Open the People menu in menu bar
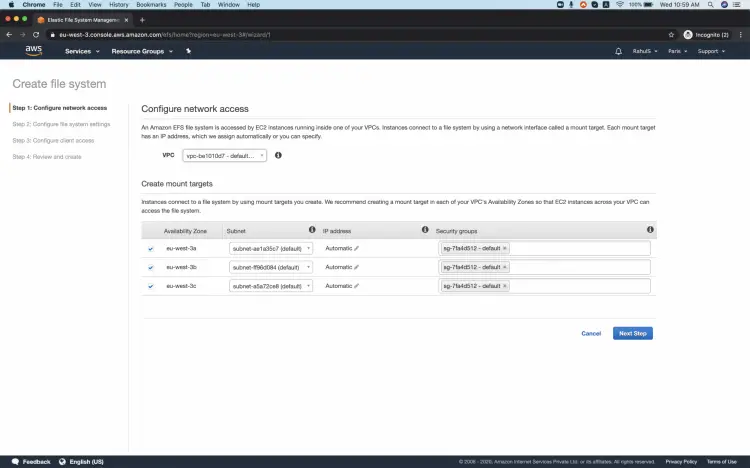 [183, 4]
